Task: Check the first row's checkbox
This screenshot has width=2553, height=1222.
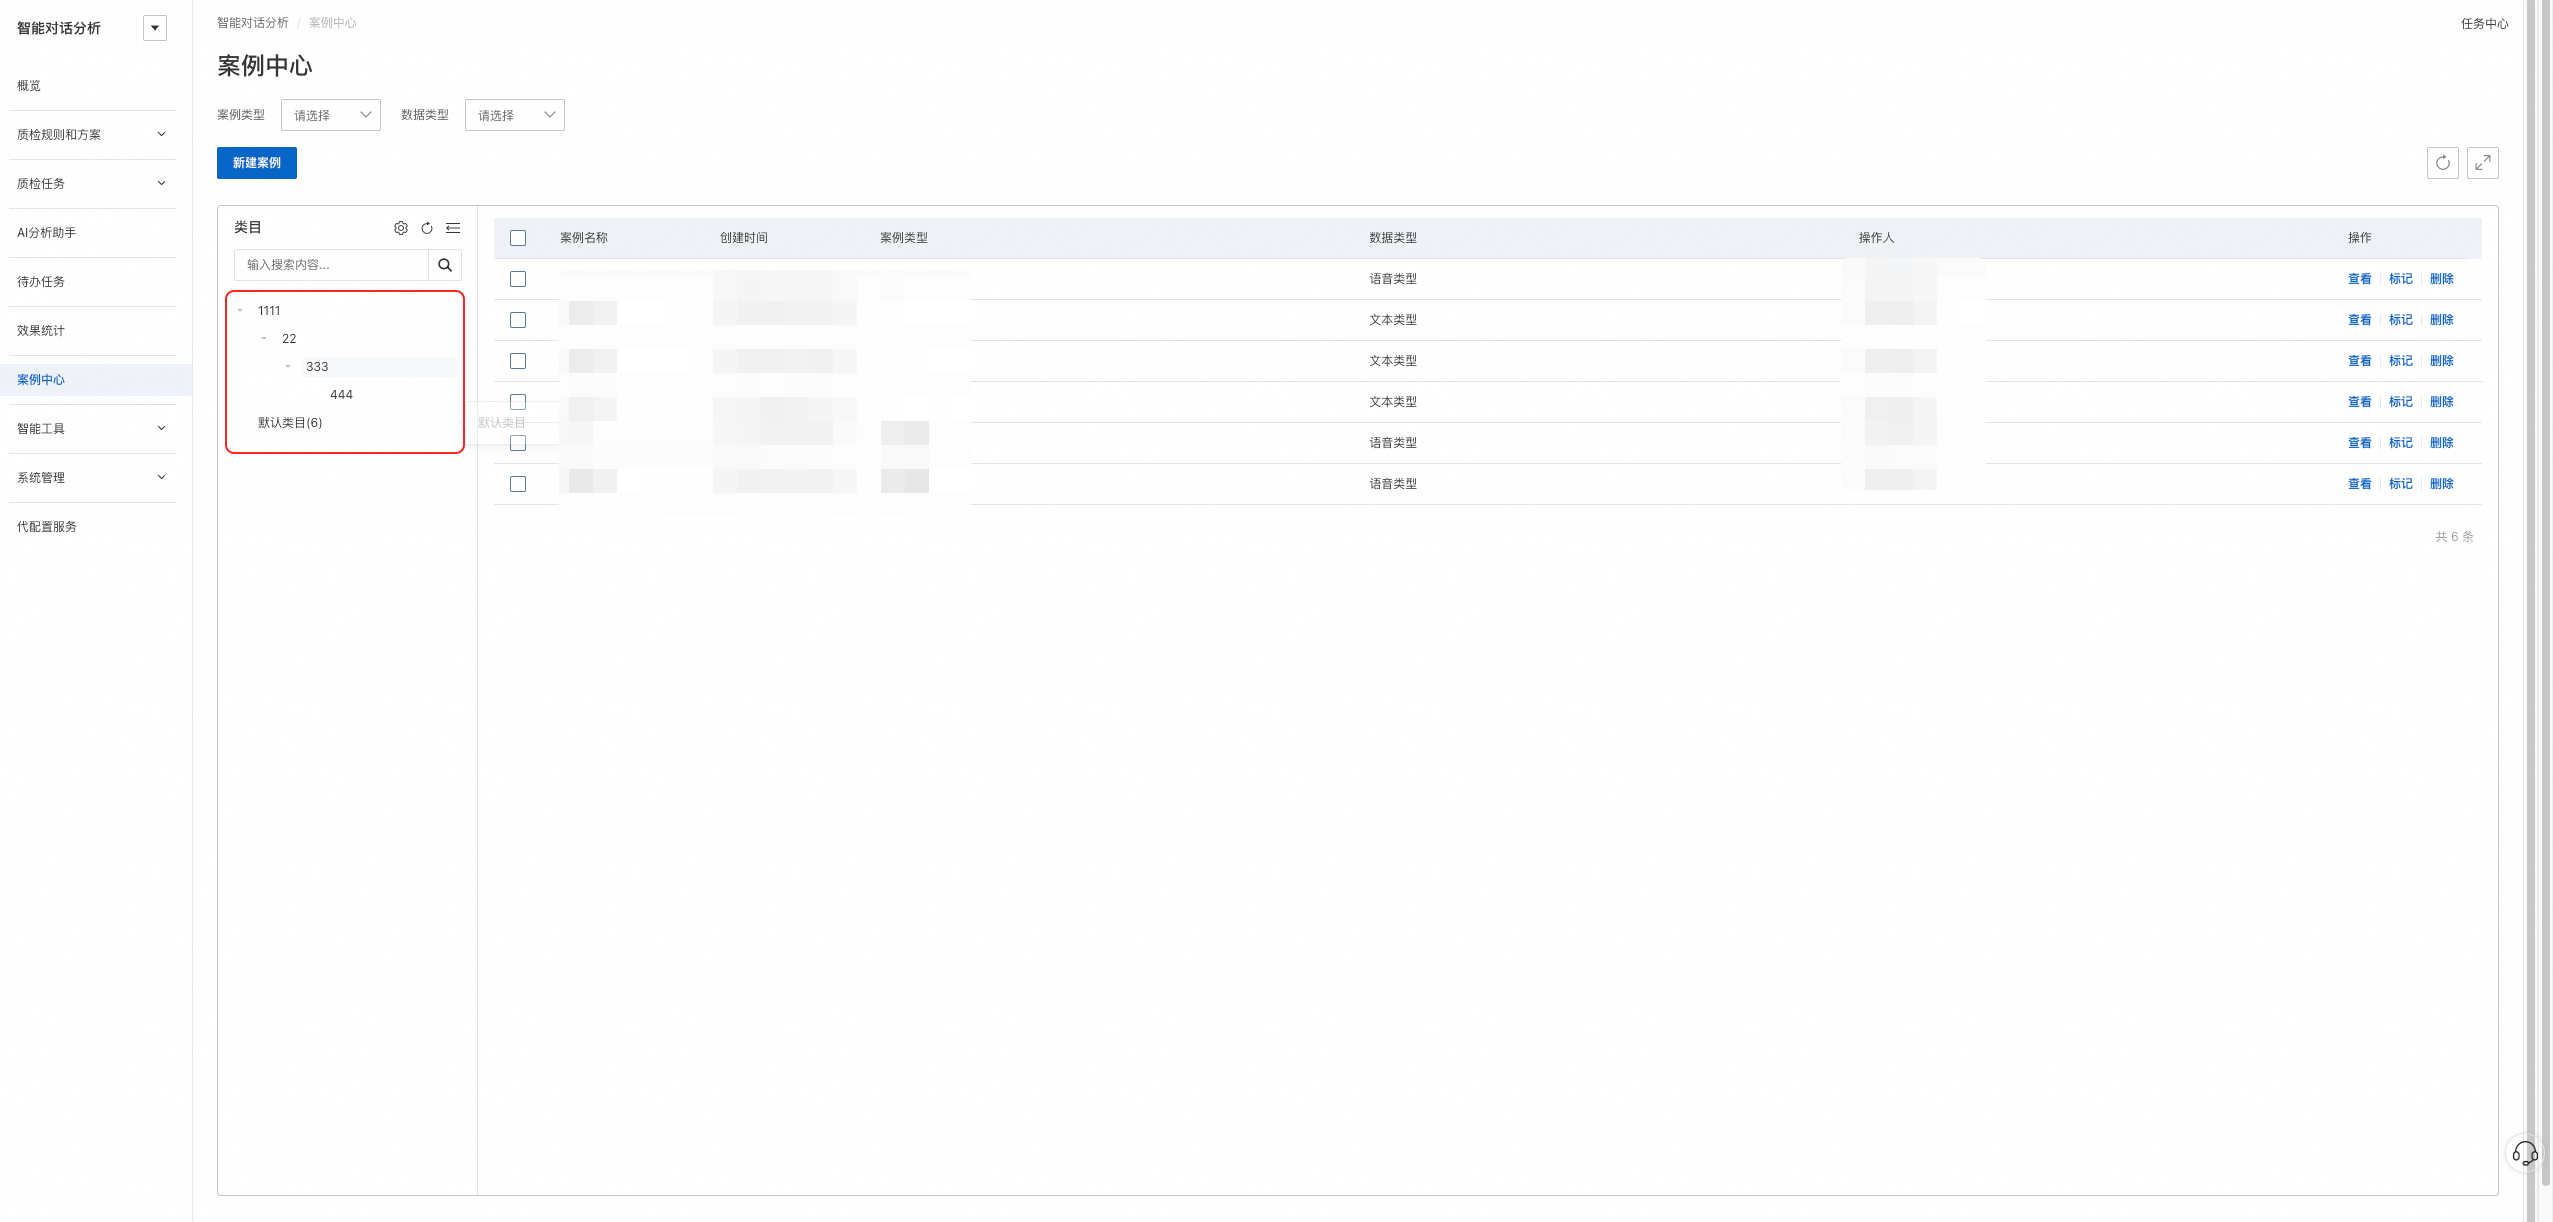Action: 518,279
